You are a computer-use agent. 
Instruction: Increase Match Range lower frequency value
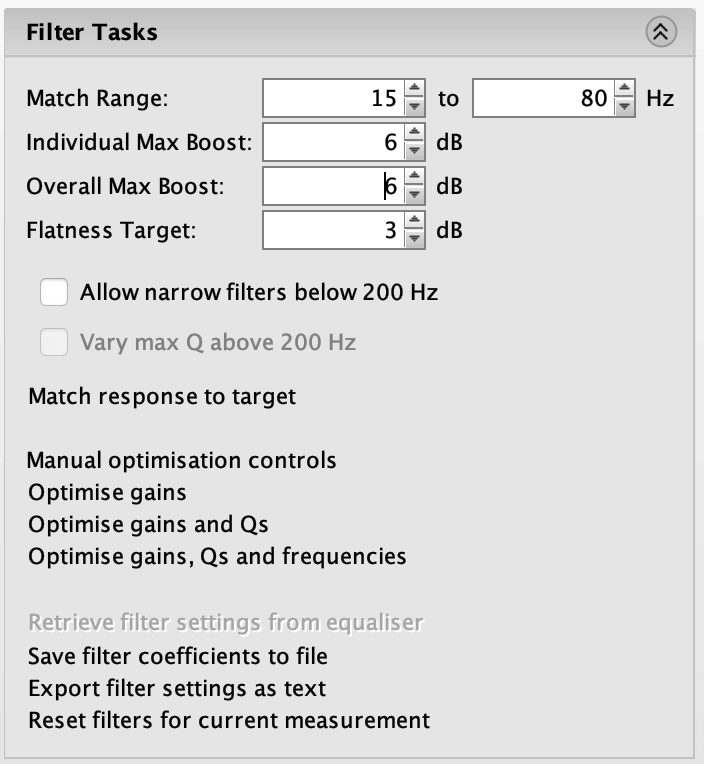[x=414, y=89]
